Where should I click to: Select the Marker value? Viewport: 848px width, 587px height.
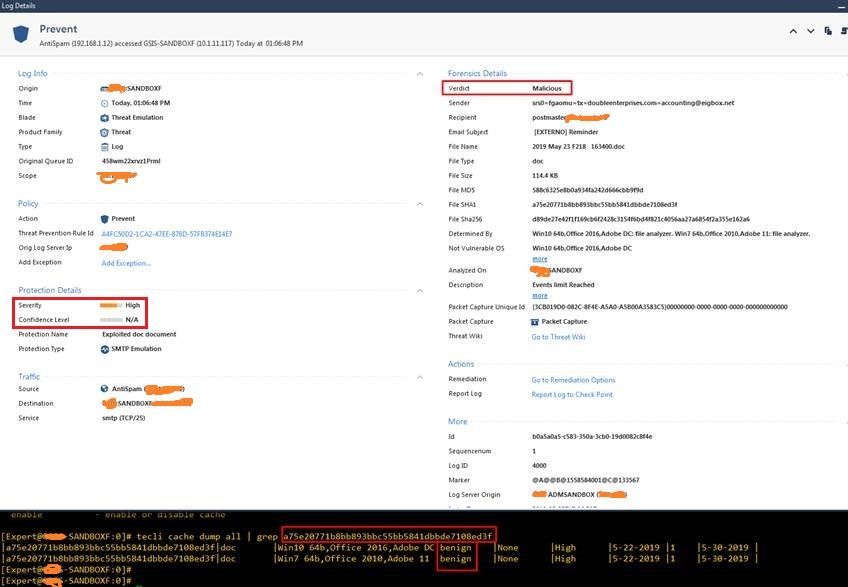pos(586,480)
